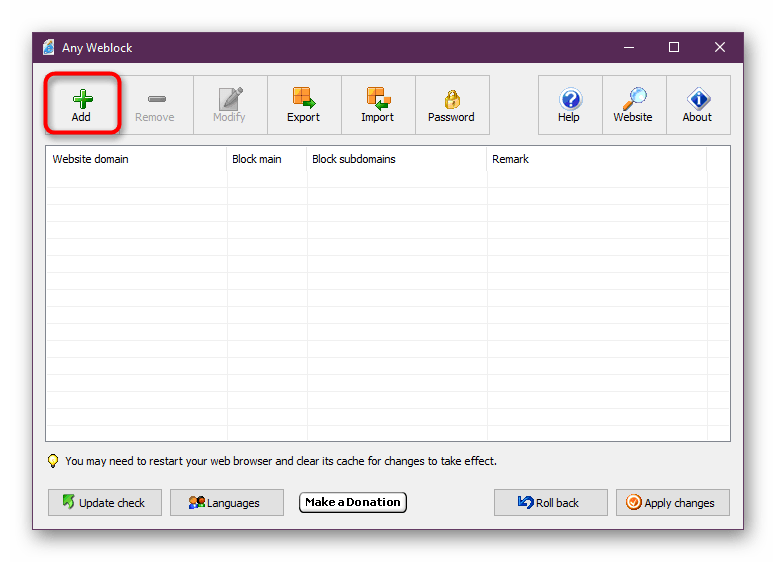The height and width of the screenshot is (562, 776).
Task: Sort by the Block main column header
Action: (x=266, y=159)
